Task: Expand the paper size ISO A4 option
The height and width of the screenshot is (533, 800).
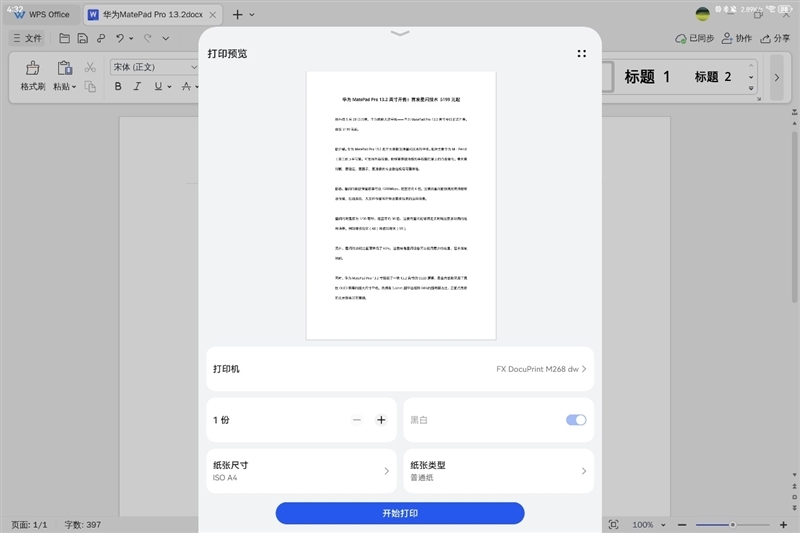Action: (x=302, y=471)
